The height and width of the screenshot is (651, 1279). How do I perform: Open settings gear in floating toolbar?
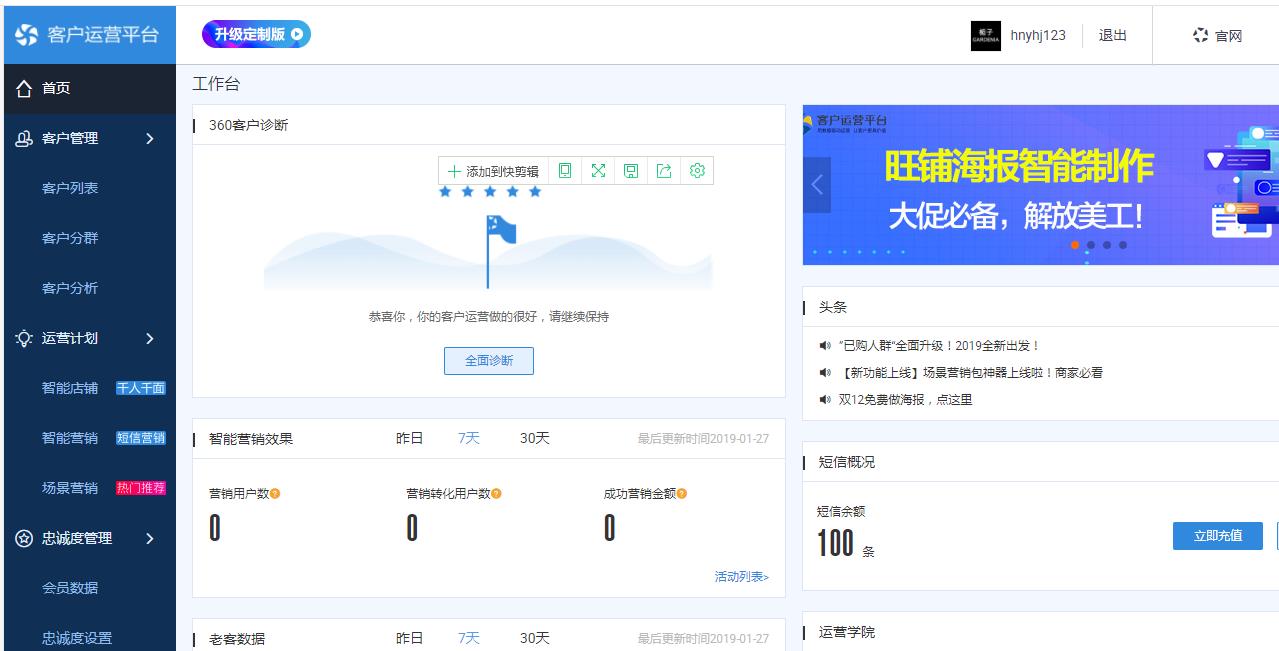click(697, 171)
